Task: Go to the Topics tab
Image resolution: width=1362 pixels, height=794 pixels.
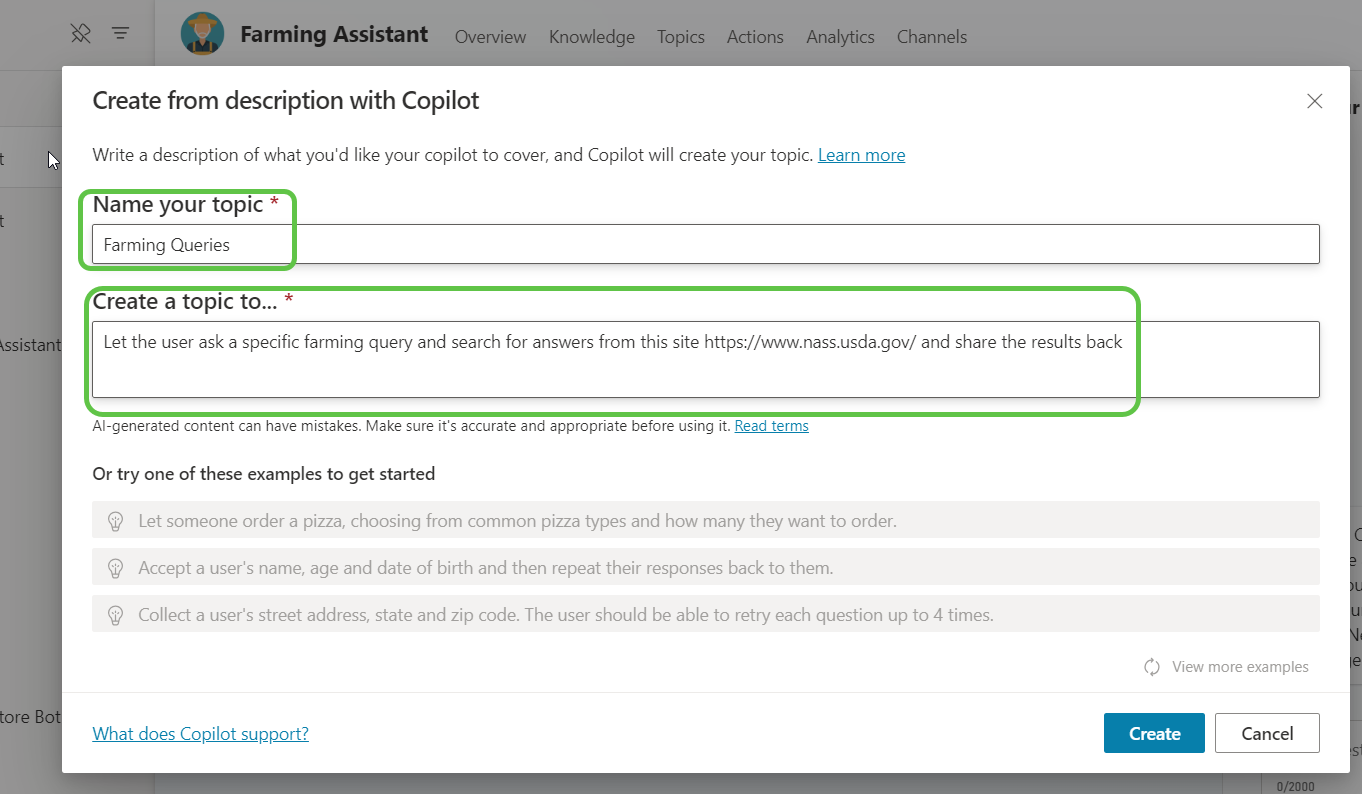Action: [680, 37]
